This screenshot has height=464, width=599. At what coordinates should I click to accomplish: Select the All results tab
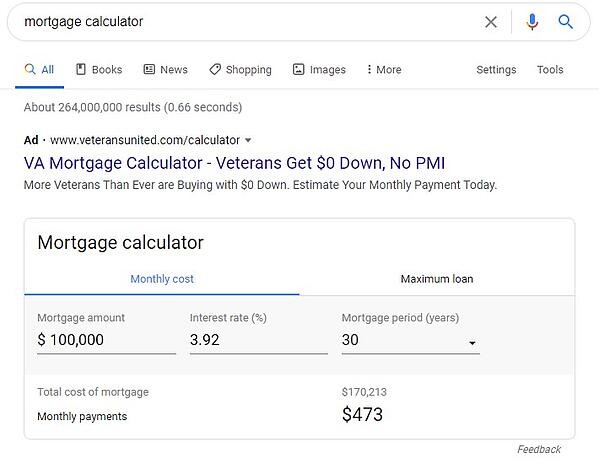tap(39, 70)
